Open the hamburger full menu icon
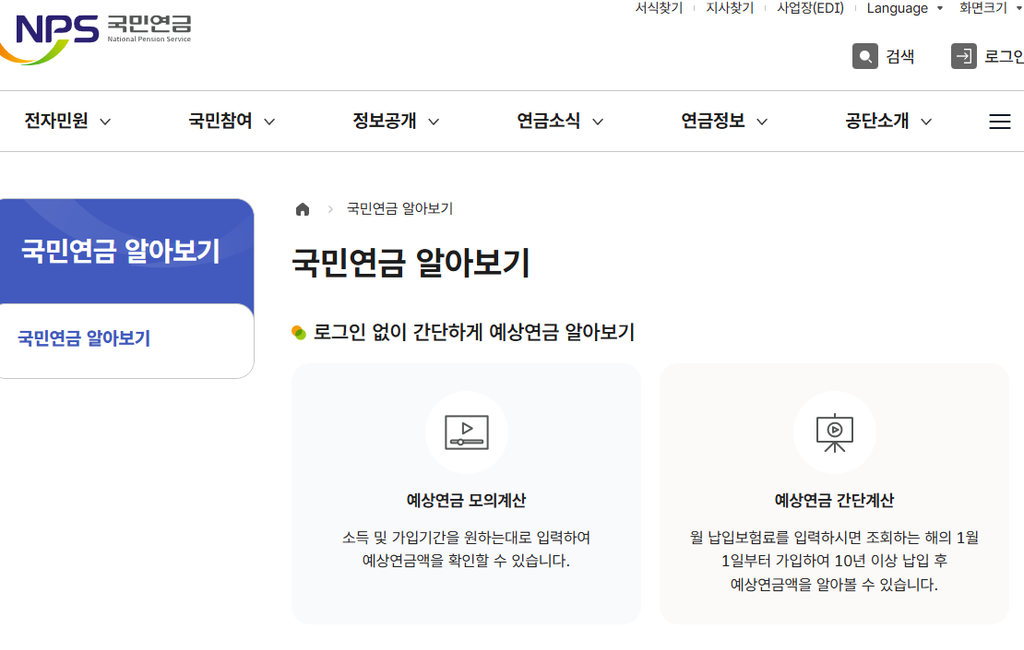1024x650 pixels. pyautogui.click(x=999, y=122)
